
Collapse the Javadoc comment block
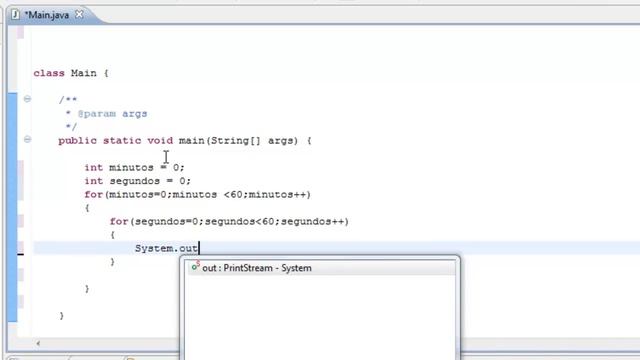[x=27, y=99]
